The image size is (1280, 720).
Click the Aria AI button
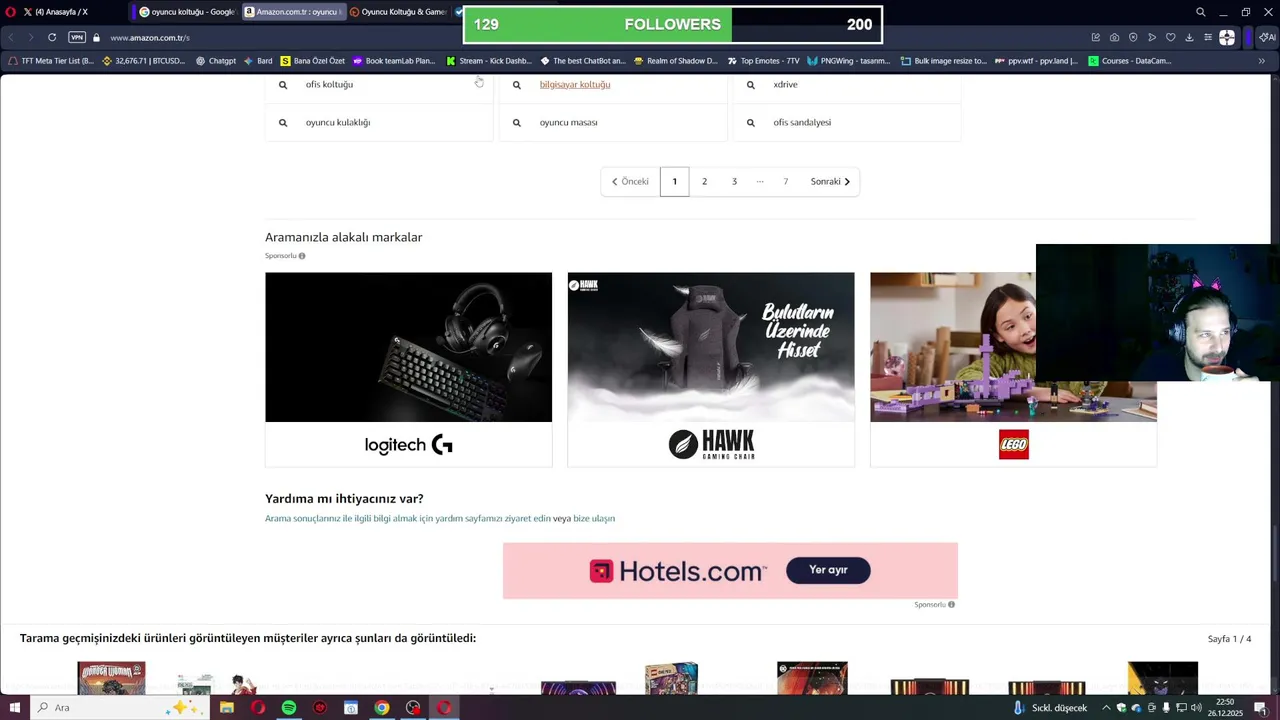(1267, 38)
